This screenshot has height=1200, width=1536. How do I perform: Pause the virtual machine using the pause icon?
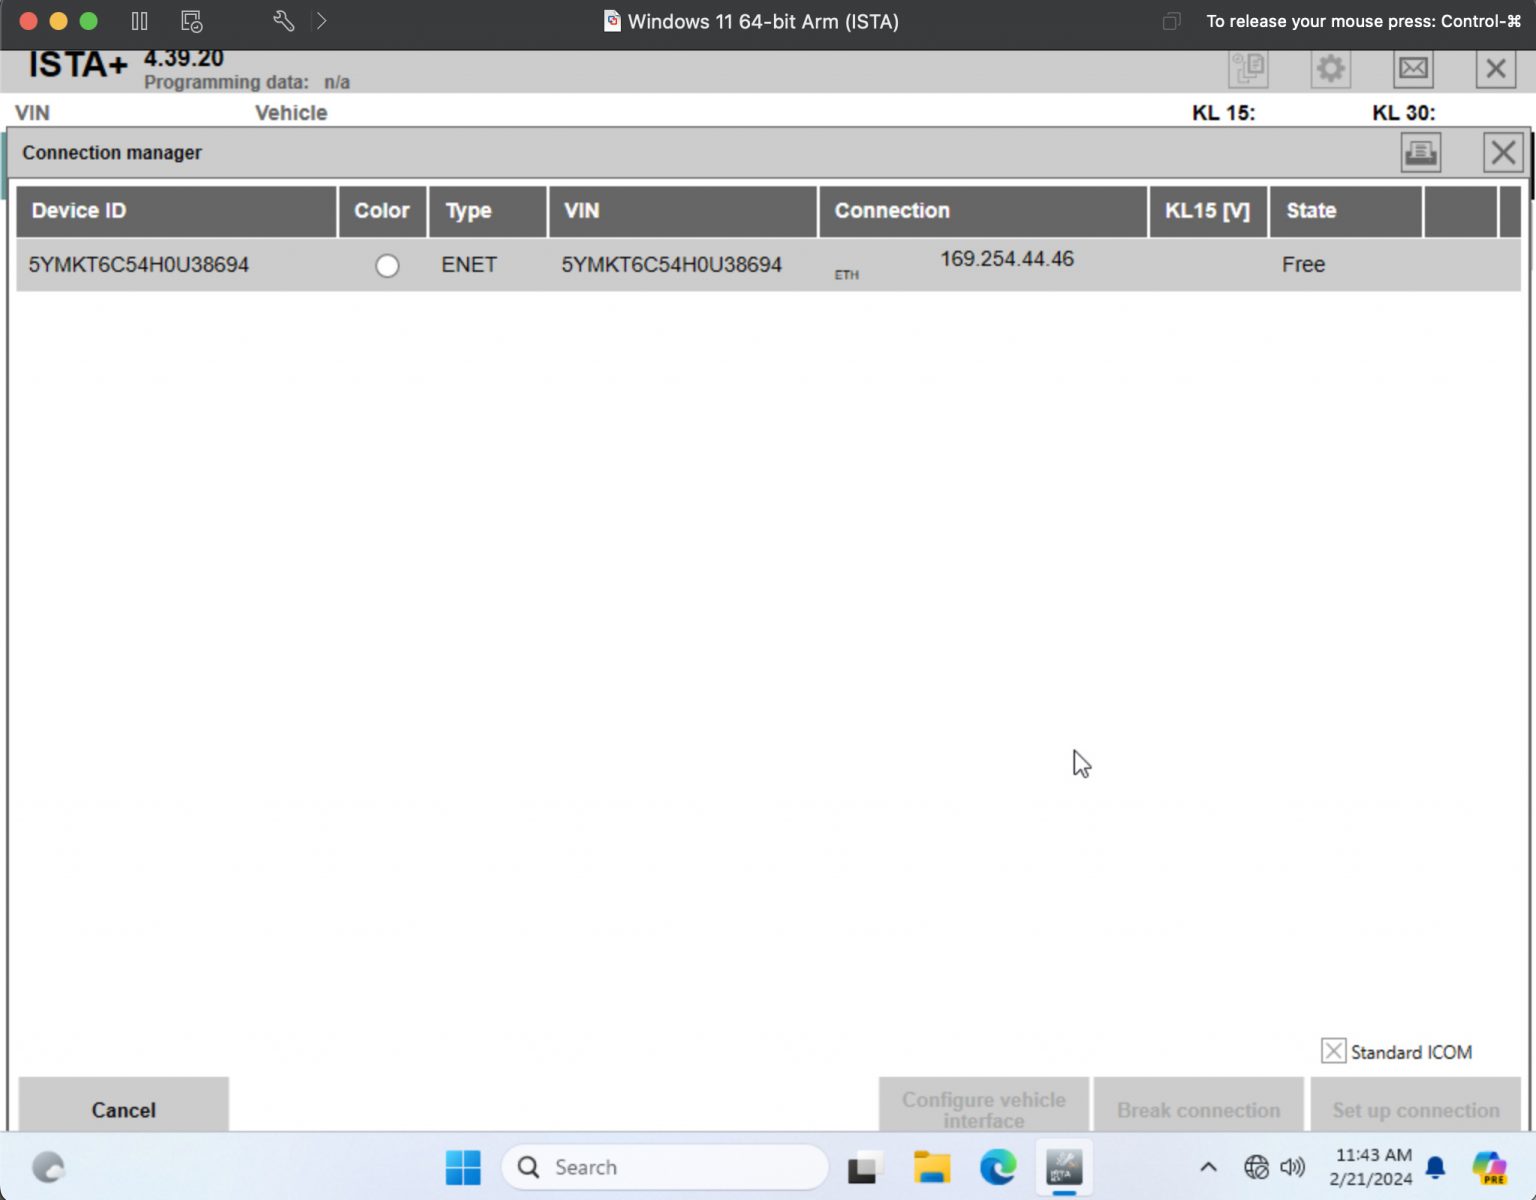[139, 21]
